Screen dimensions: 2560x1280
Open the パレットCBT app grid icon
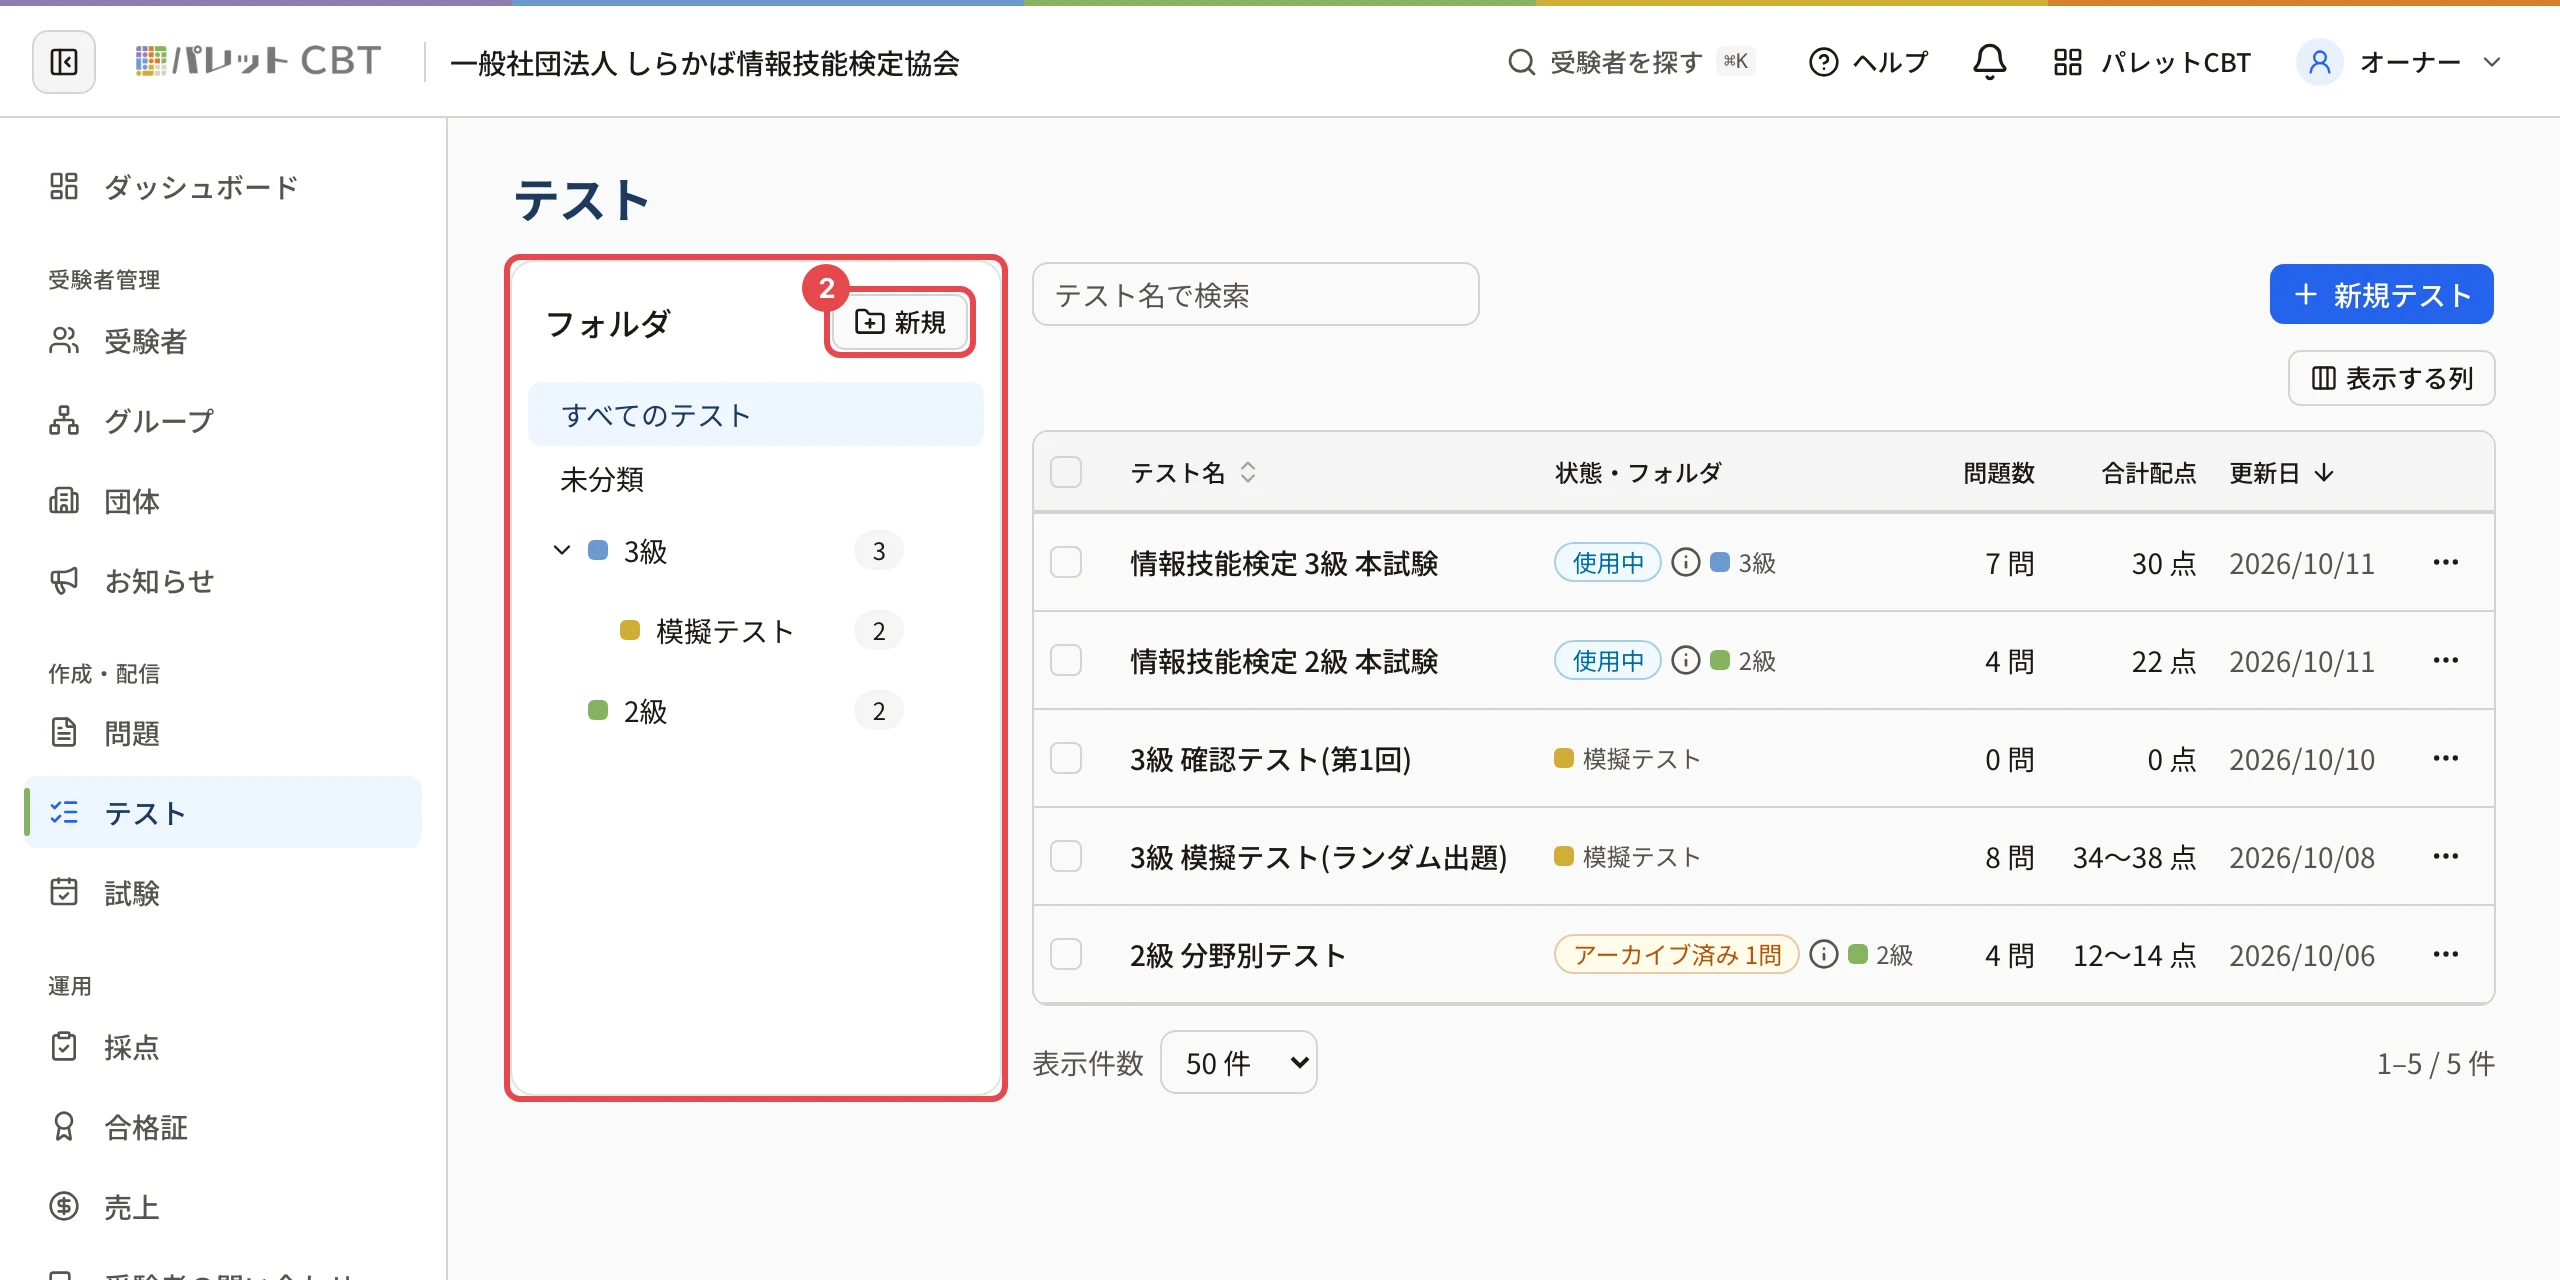point(2067,62)
